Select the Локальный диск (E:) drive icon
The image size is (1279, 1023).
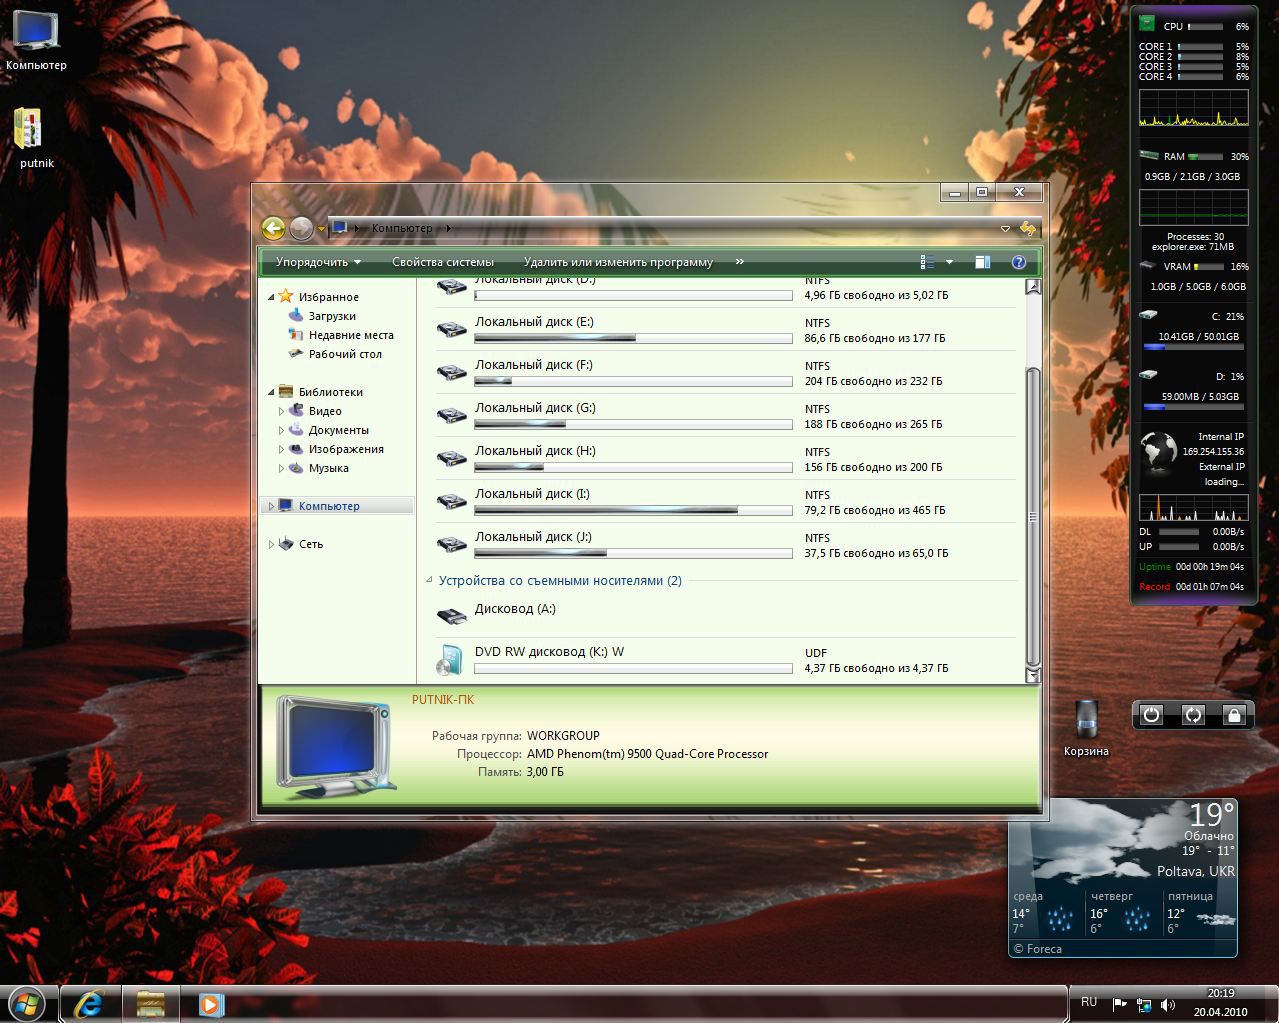point(452,329)
